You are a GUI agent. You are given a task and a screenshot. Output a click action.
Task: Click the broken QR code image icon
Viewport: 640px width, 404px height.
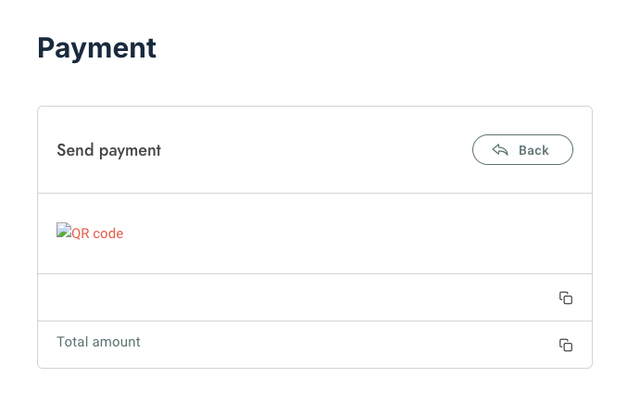pyautogui.click(x=63, y=230)
